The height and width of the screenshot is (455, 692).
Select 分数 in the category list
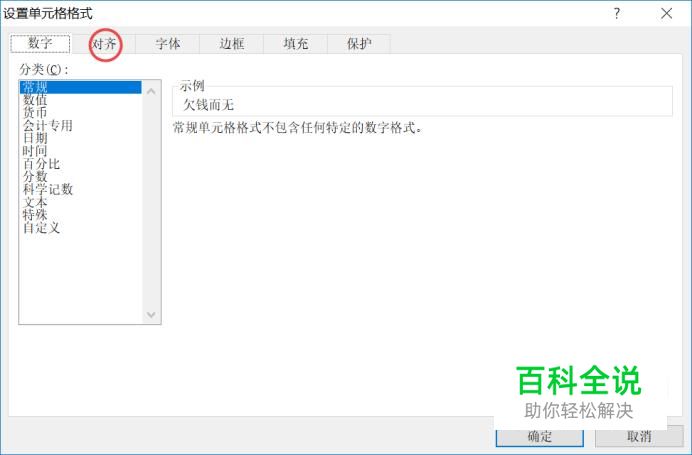click(x=81, y=177)
